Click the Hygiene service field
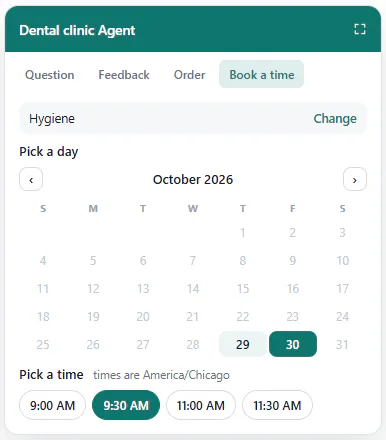The height and width of the screenshot is (440, 386). click(193, 119)
